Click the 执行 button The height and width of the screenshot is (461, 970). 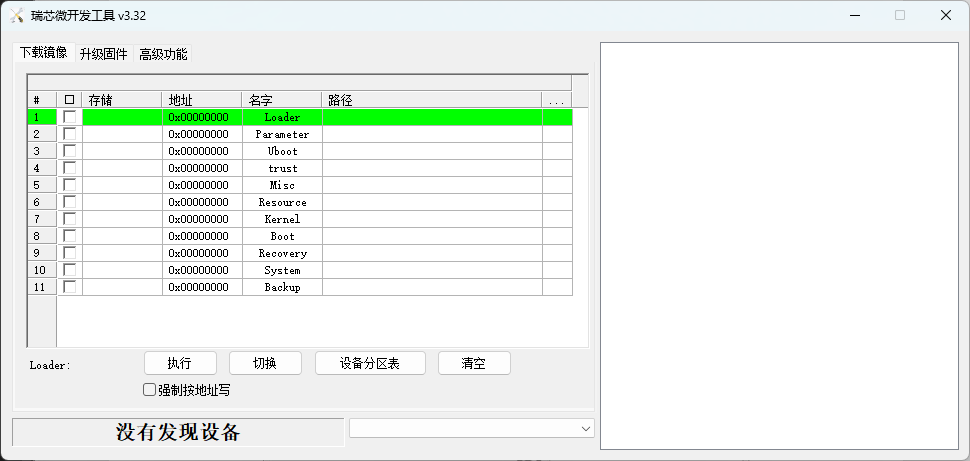[x=180, y=363]
